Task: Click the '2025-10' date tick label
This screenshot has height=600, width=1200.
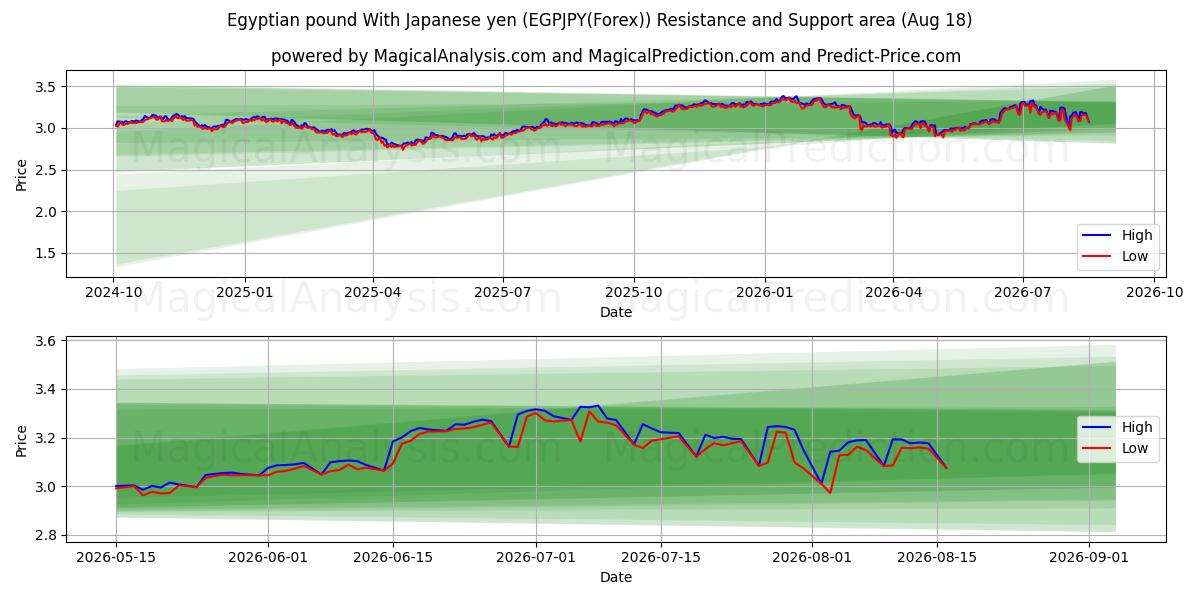Action: tap(633, 292)
